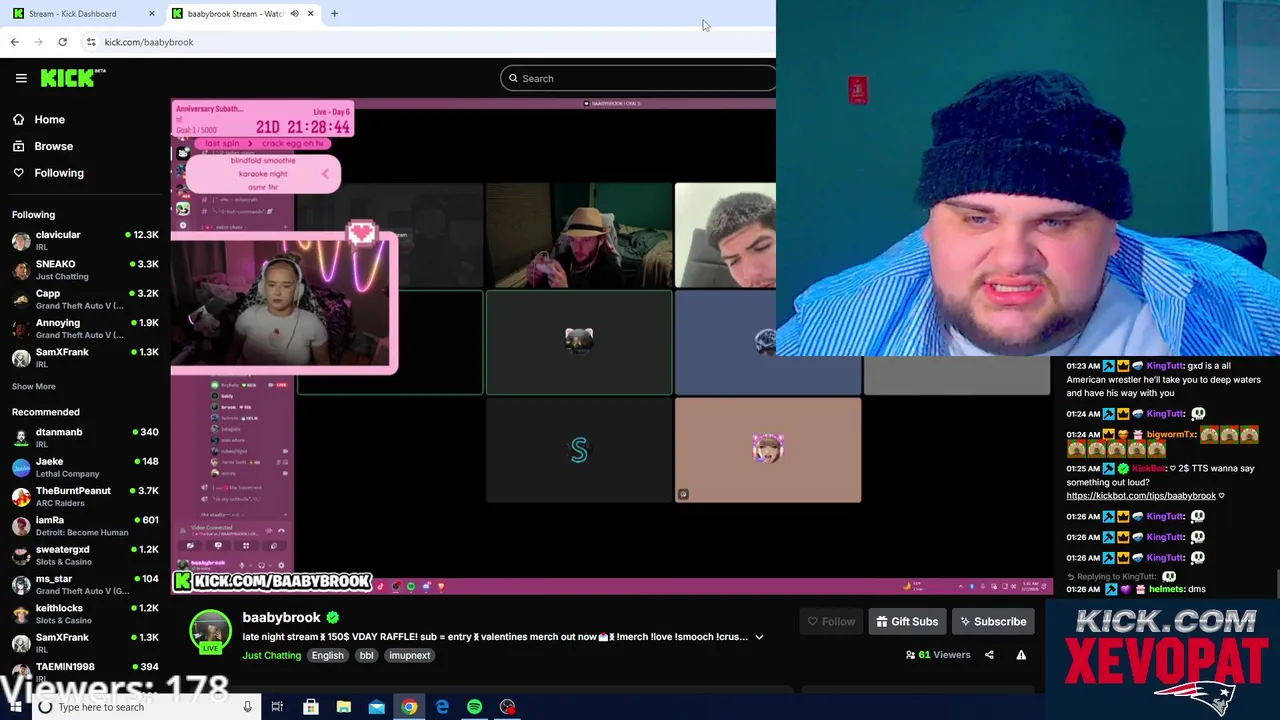Click the taskbar microphone search icon
Image resolution: width=1280 pixels, height=720 pixels.
click(247, 707)
